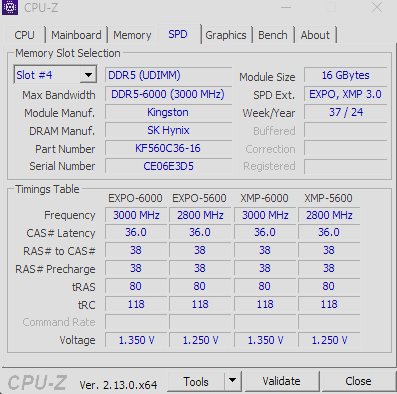Select the part number KF560C36-16
The height and width of the screenshot is (394, 397).
tap(168, 148)
